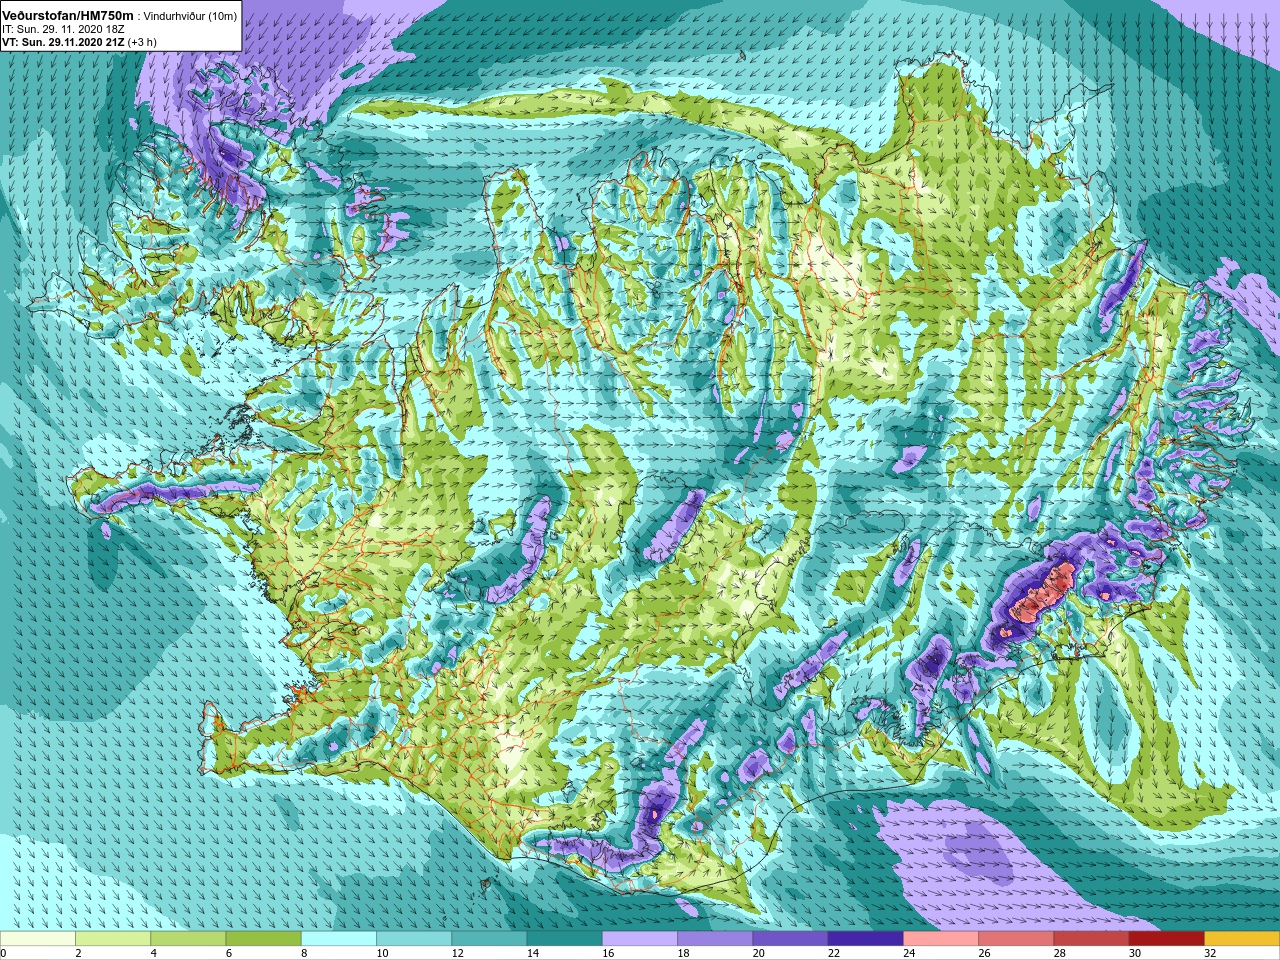Viewport: 1280px width, 960px height.
Task: Pick the 12–14 teal legend swatch
Action: (489, 939)
